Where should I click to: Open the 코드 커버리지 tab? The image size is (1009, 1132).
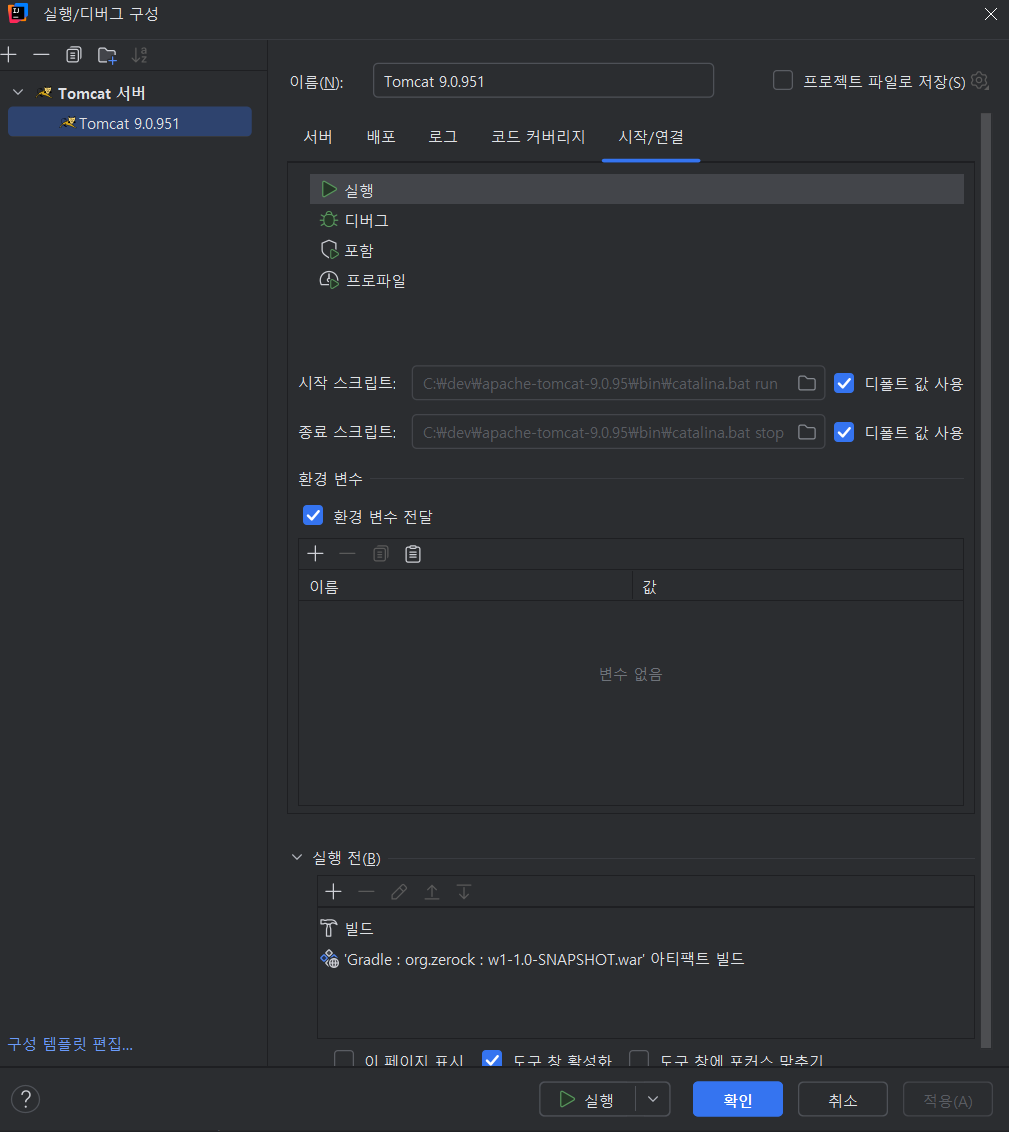(x=538, y=136)
